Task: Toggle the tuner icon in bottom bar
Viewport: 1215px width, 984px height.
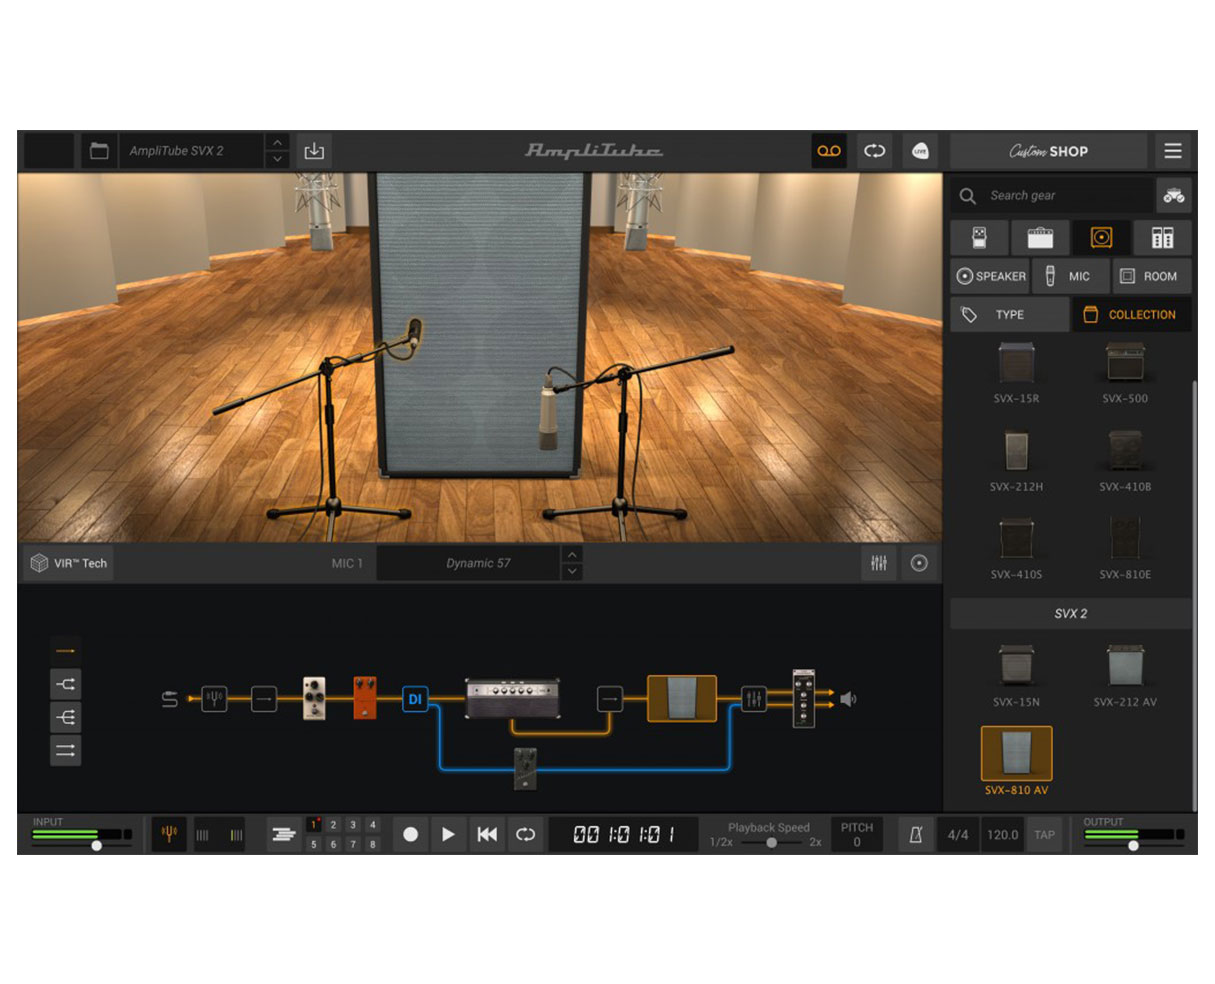Action: point(169,834)
